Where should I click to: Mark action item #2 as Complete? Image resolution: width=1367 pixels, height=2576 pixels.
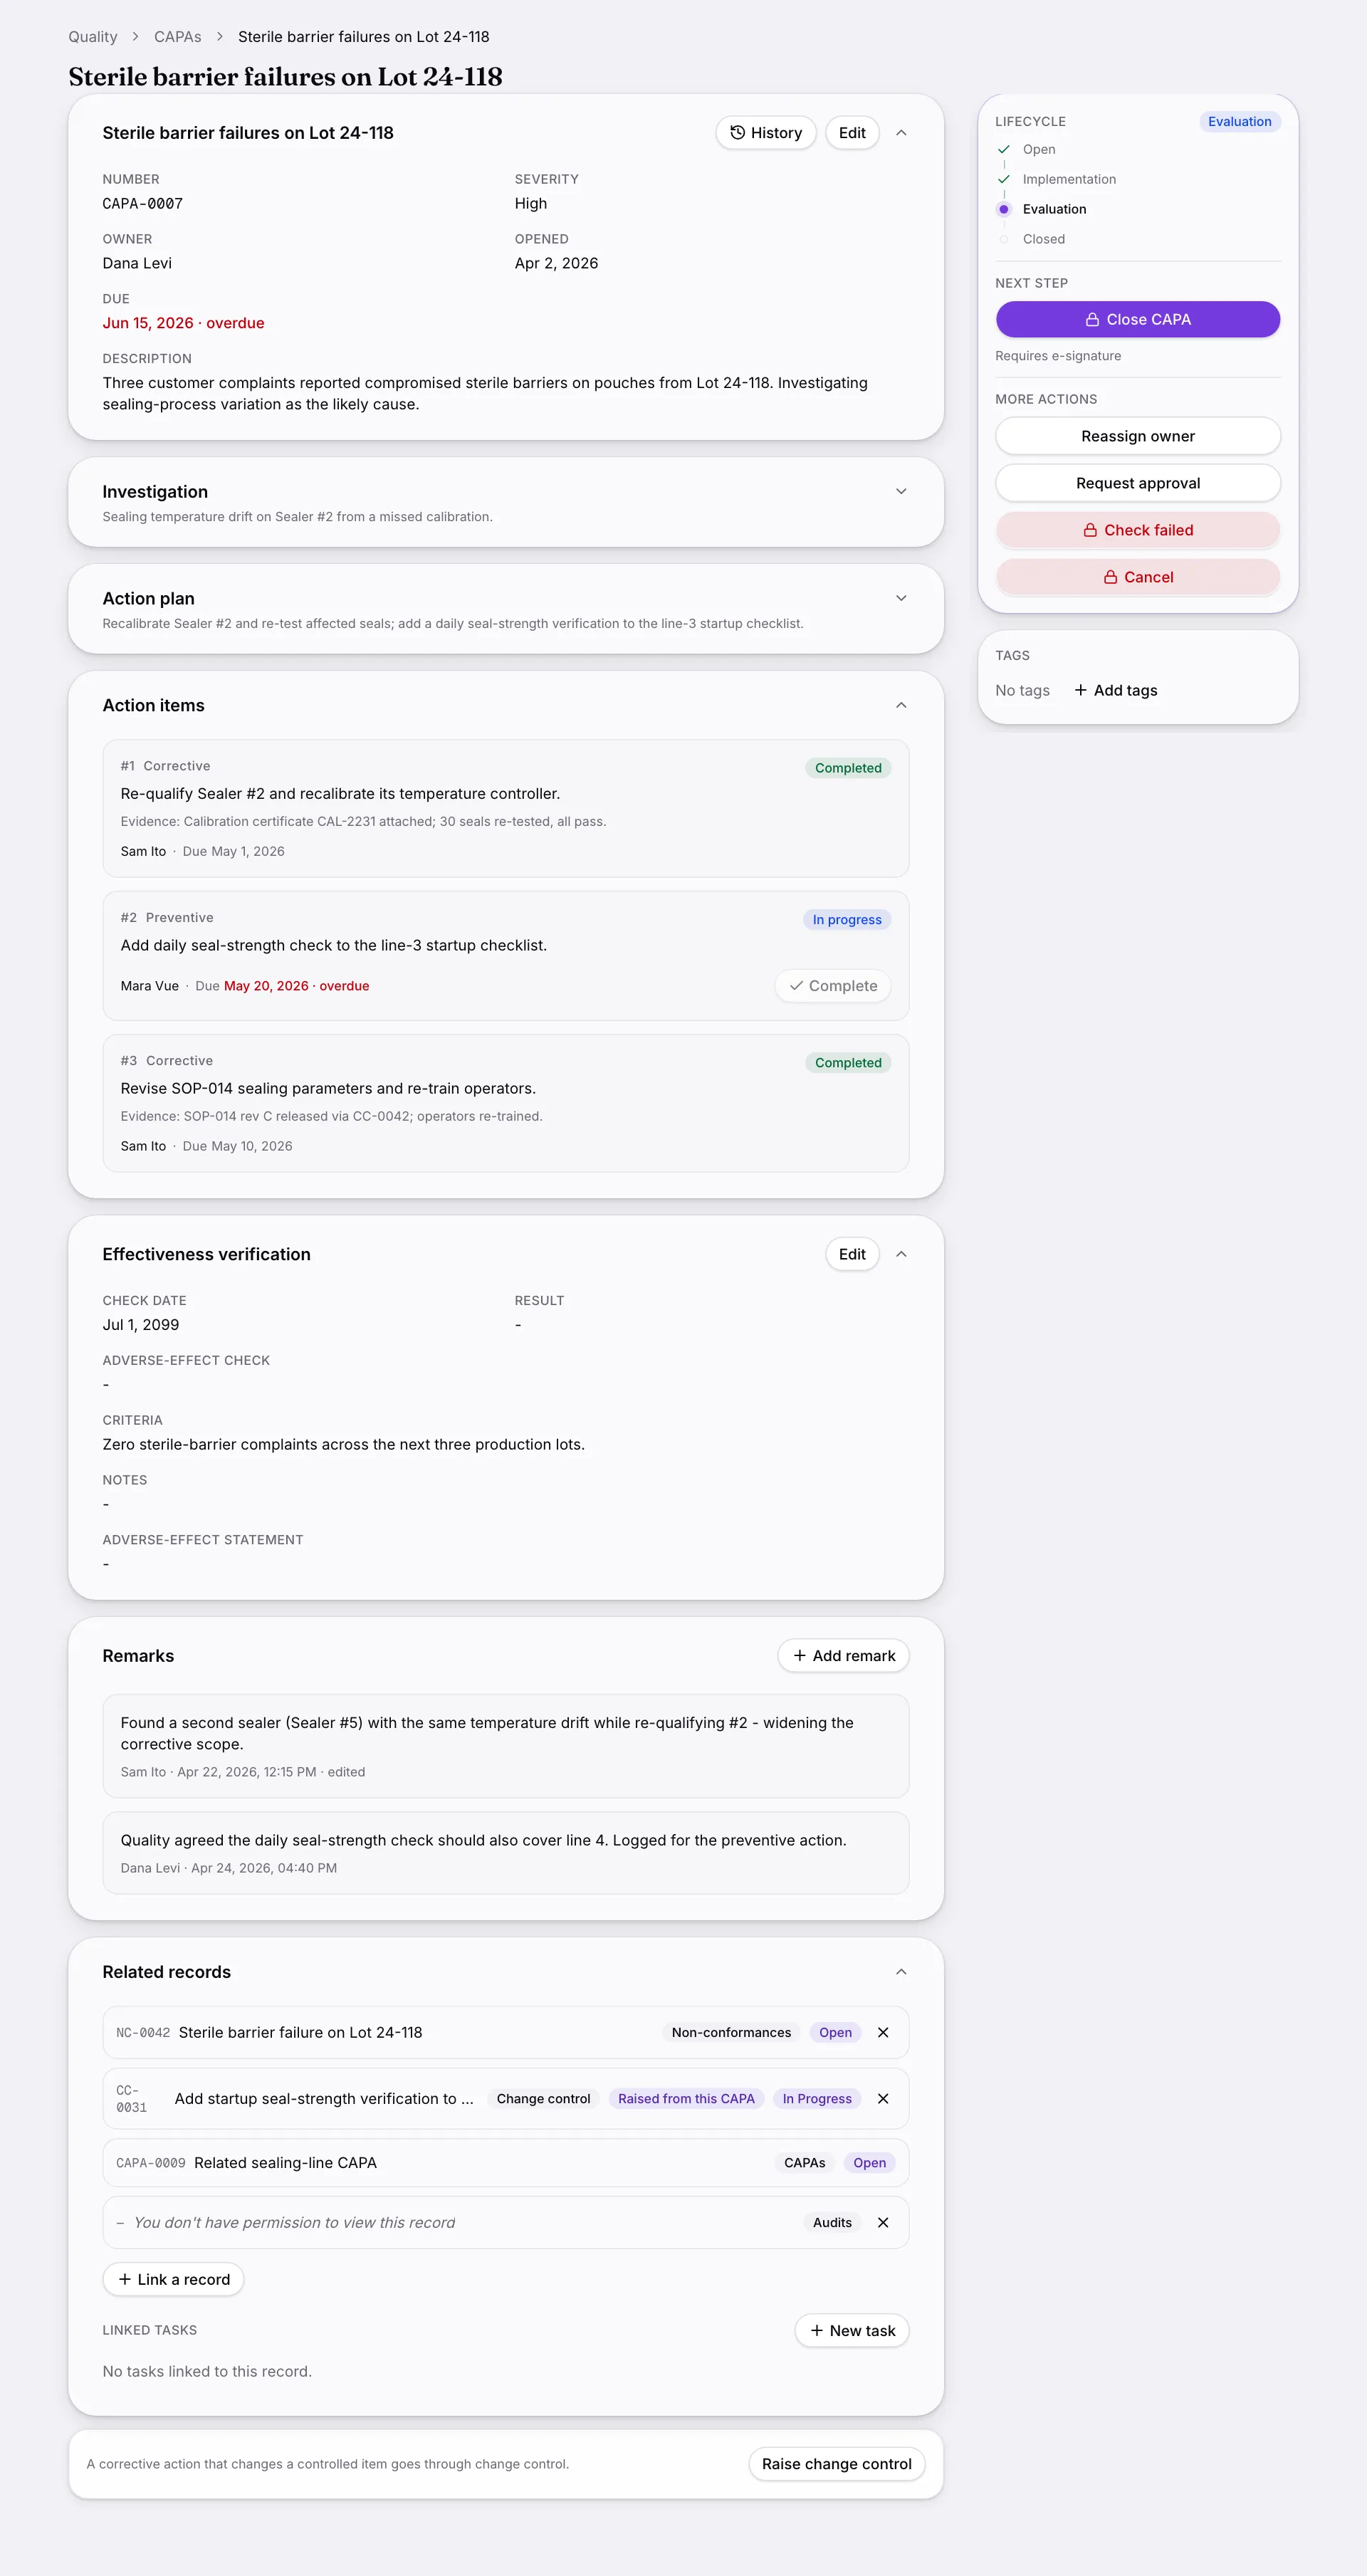click(833, 986)
